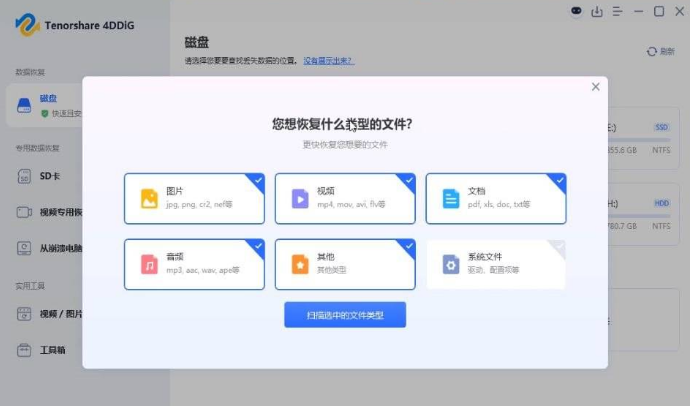Click the pink 音频 audio type icon
This screenshot has width=690, height=406.
tap(149, 264)
